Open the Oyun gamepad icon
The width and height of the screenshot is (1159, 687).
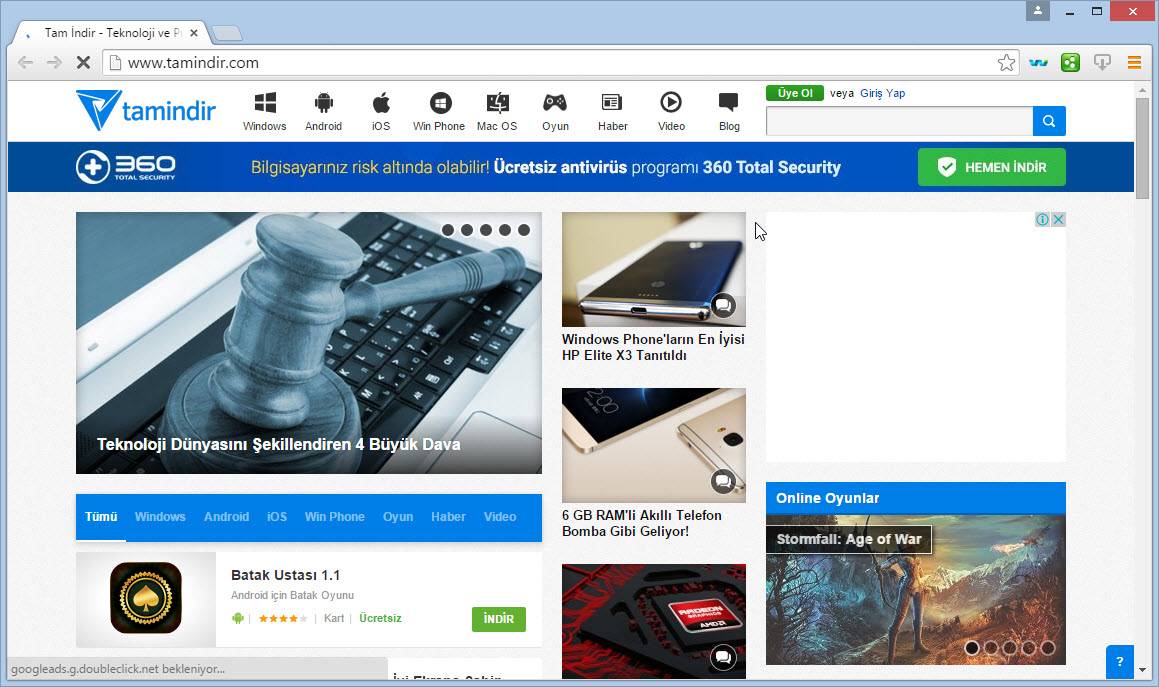pyautogui.click(x=555, y=103)
